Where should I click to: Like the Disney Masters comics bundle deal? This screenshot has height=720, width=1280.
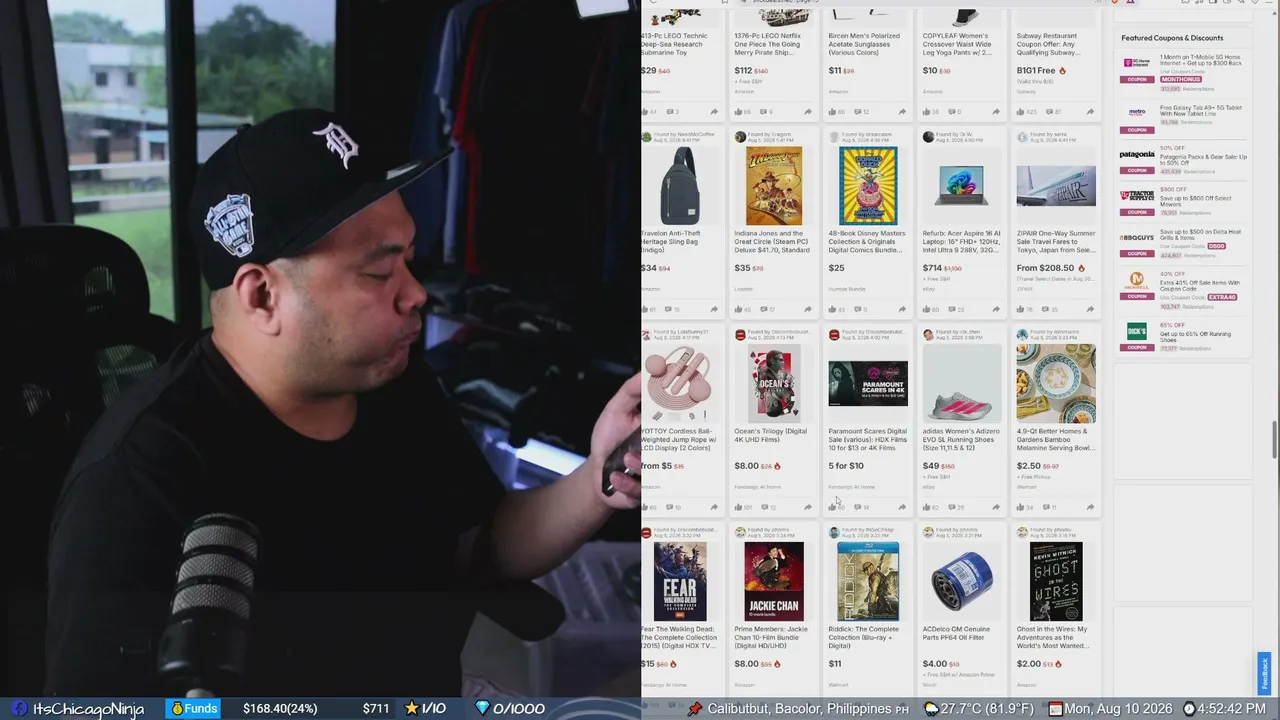tap(833, 309)
